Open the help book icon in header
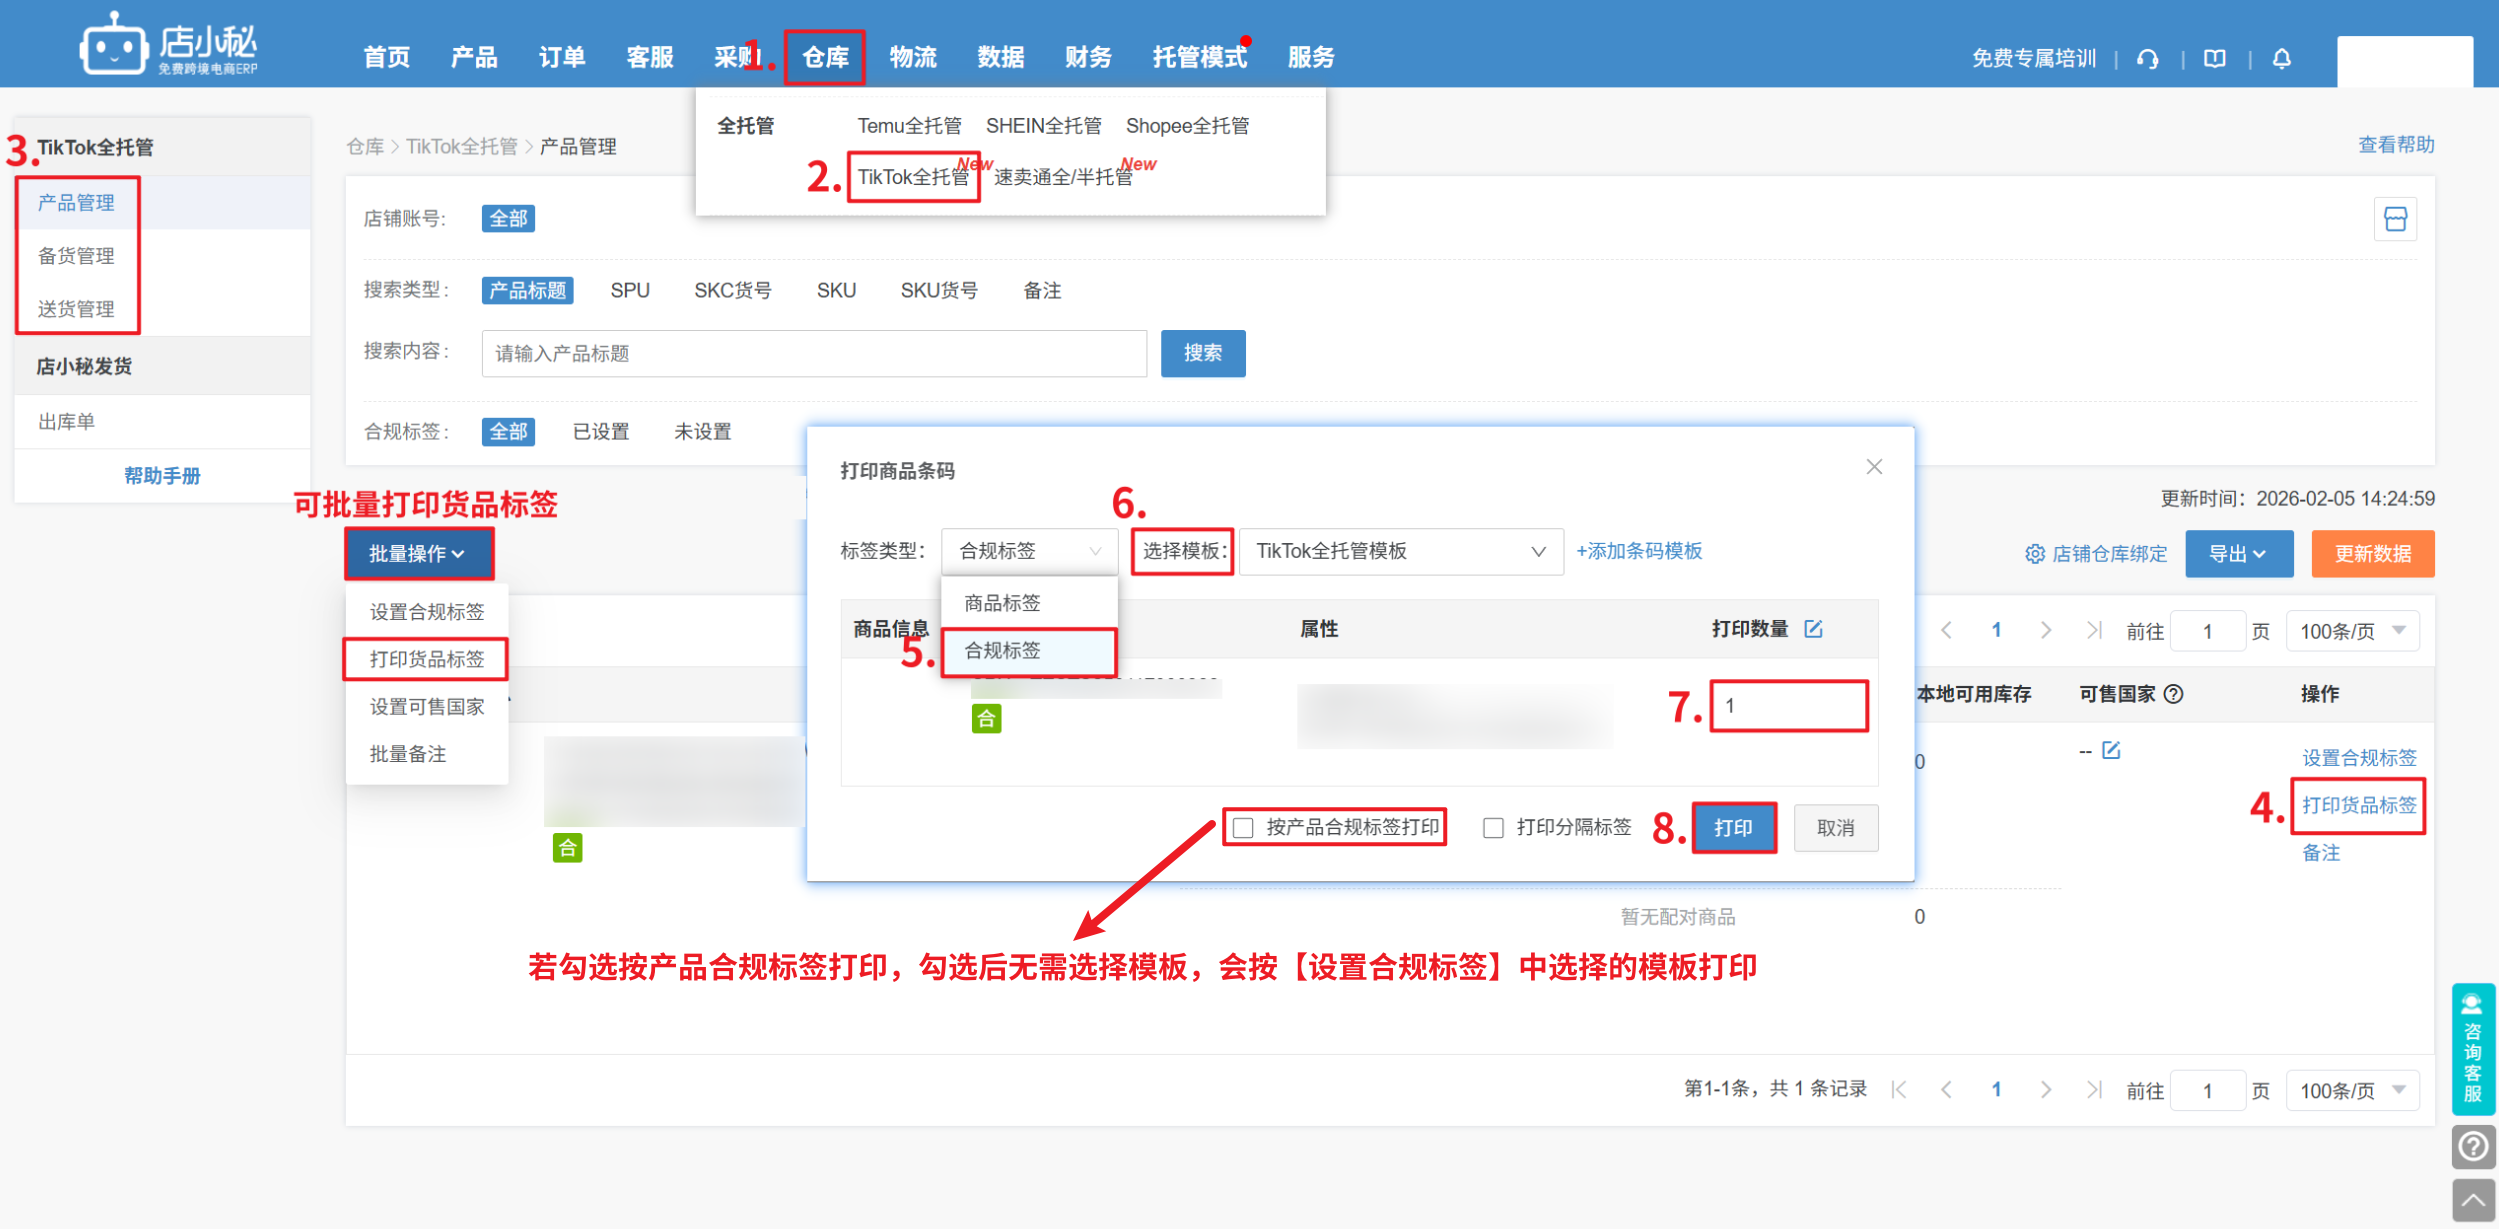 (x=2215, y=59)
